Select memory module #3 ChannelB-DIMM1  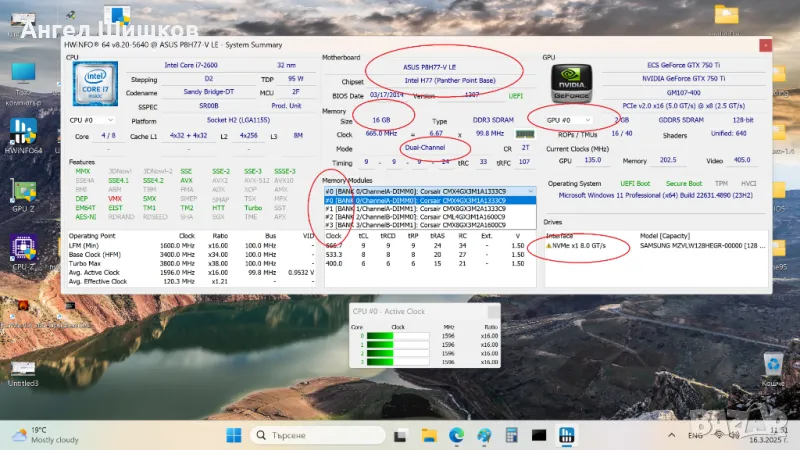pyautogui.click(x=430, y=226)
